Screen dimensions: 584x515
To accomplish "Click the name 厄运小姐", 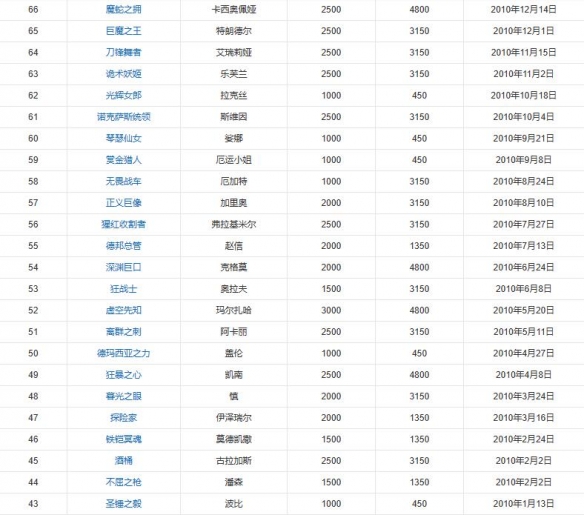I will click(x=234, y=160).
